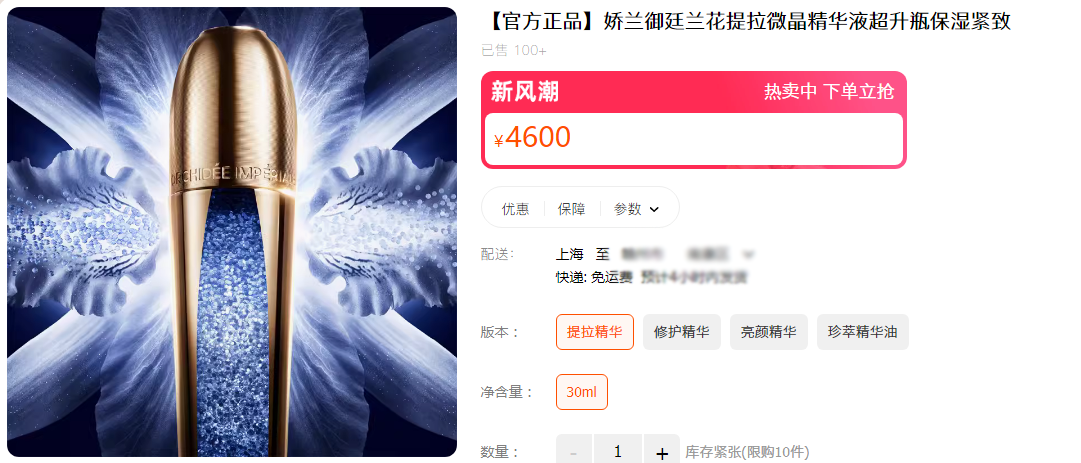Select the 30ml net content option
Image resolution: width=1081 pixels, height=463 pixels.
[x=582, y=392]
